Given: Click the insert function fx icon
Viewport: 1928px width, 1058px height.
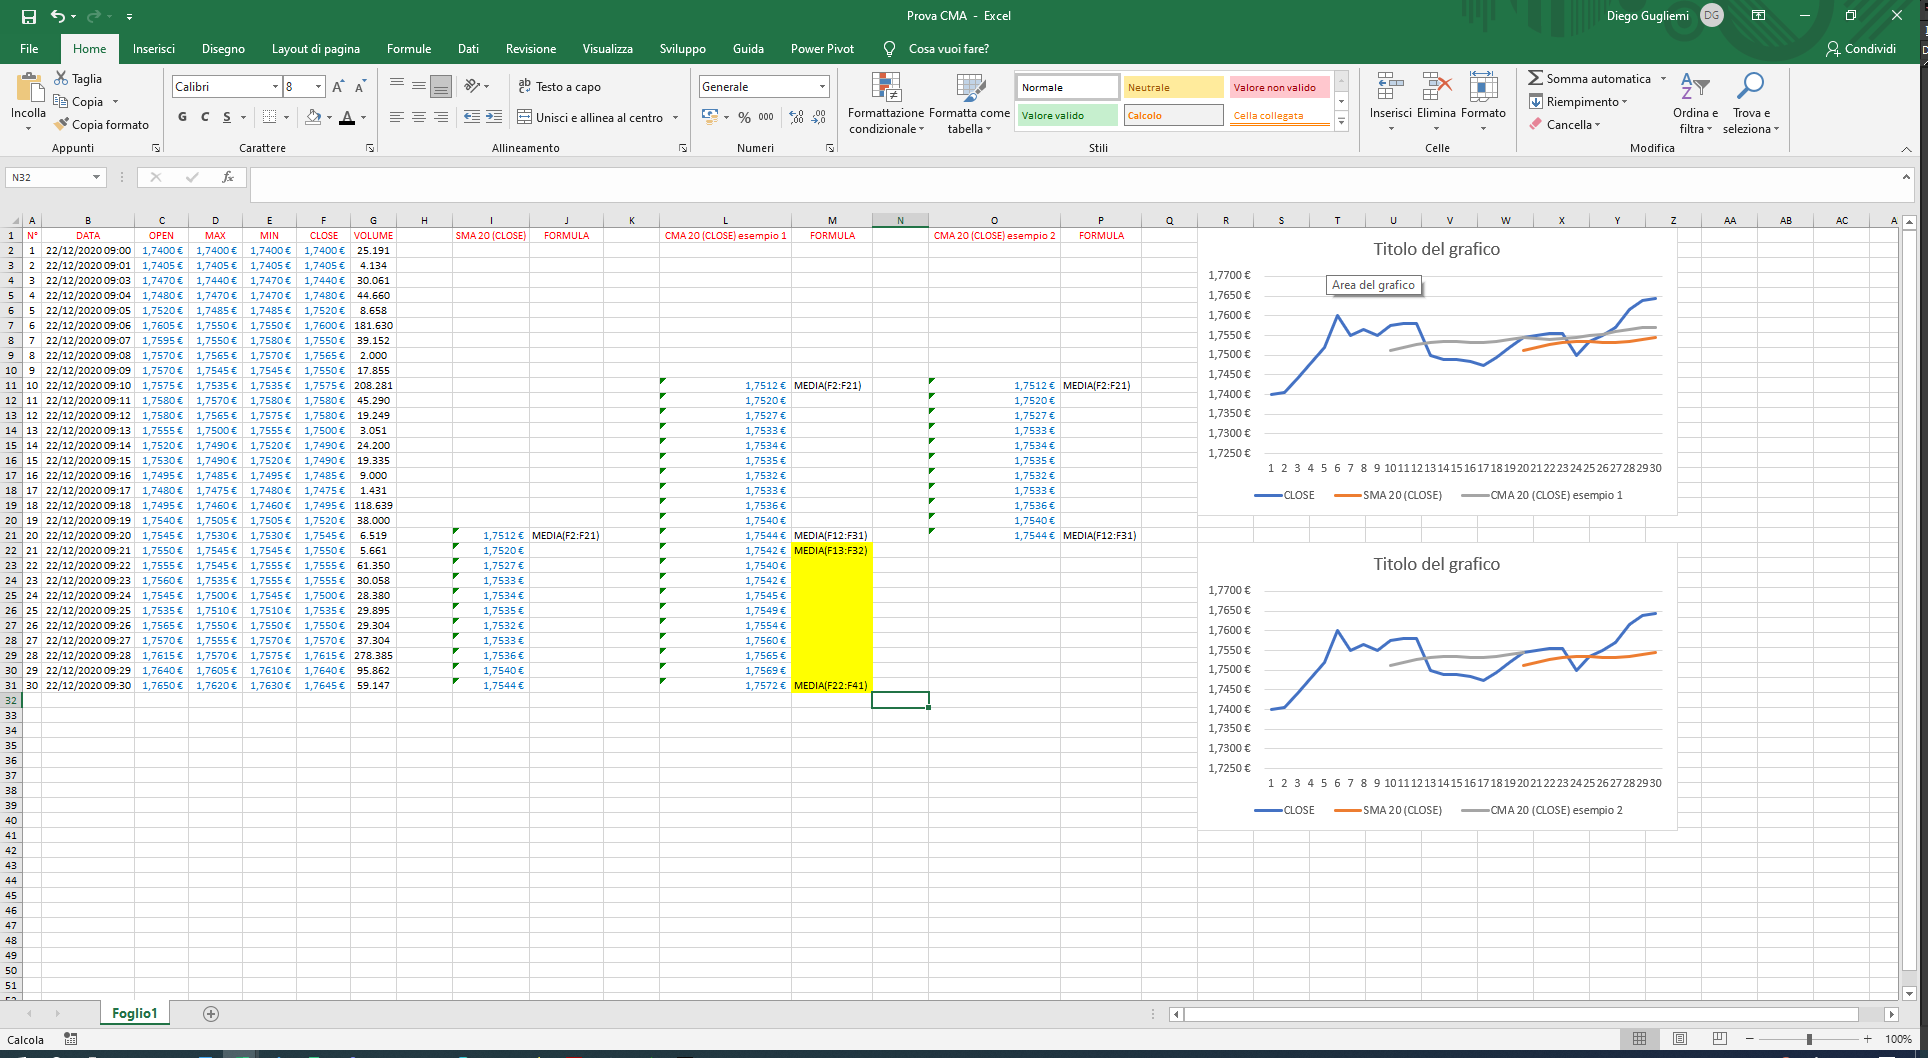Looking at the screenshot, I should pos(228,177).
